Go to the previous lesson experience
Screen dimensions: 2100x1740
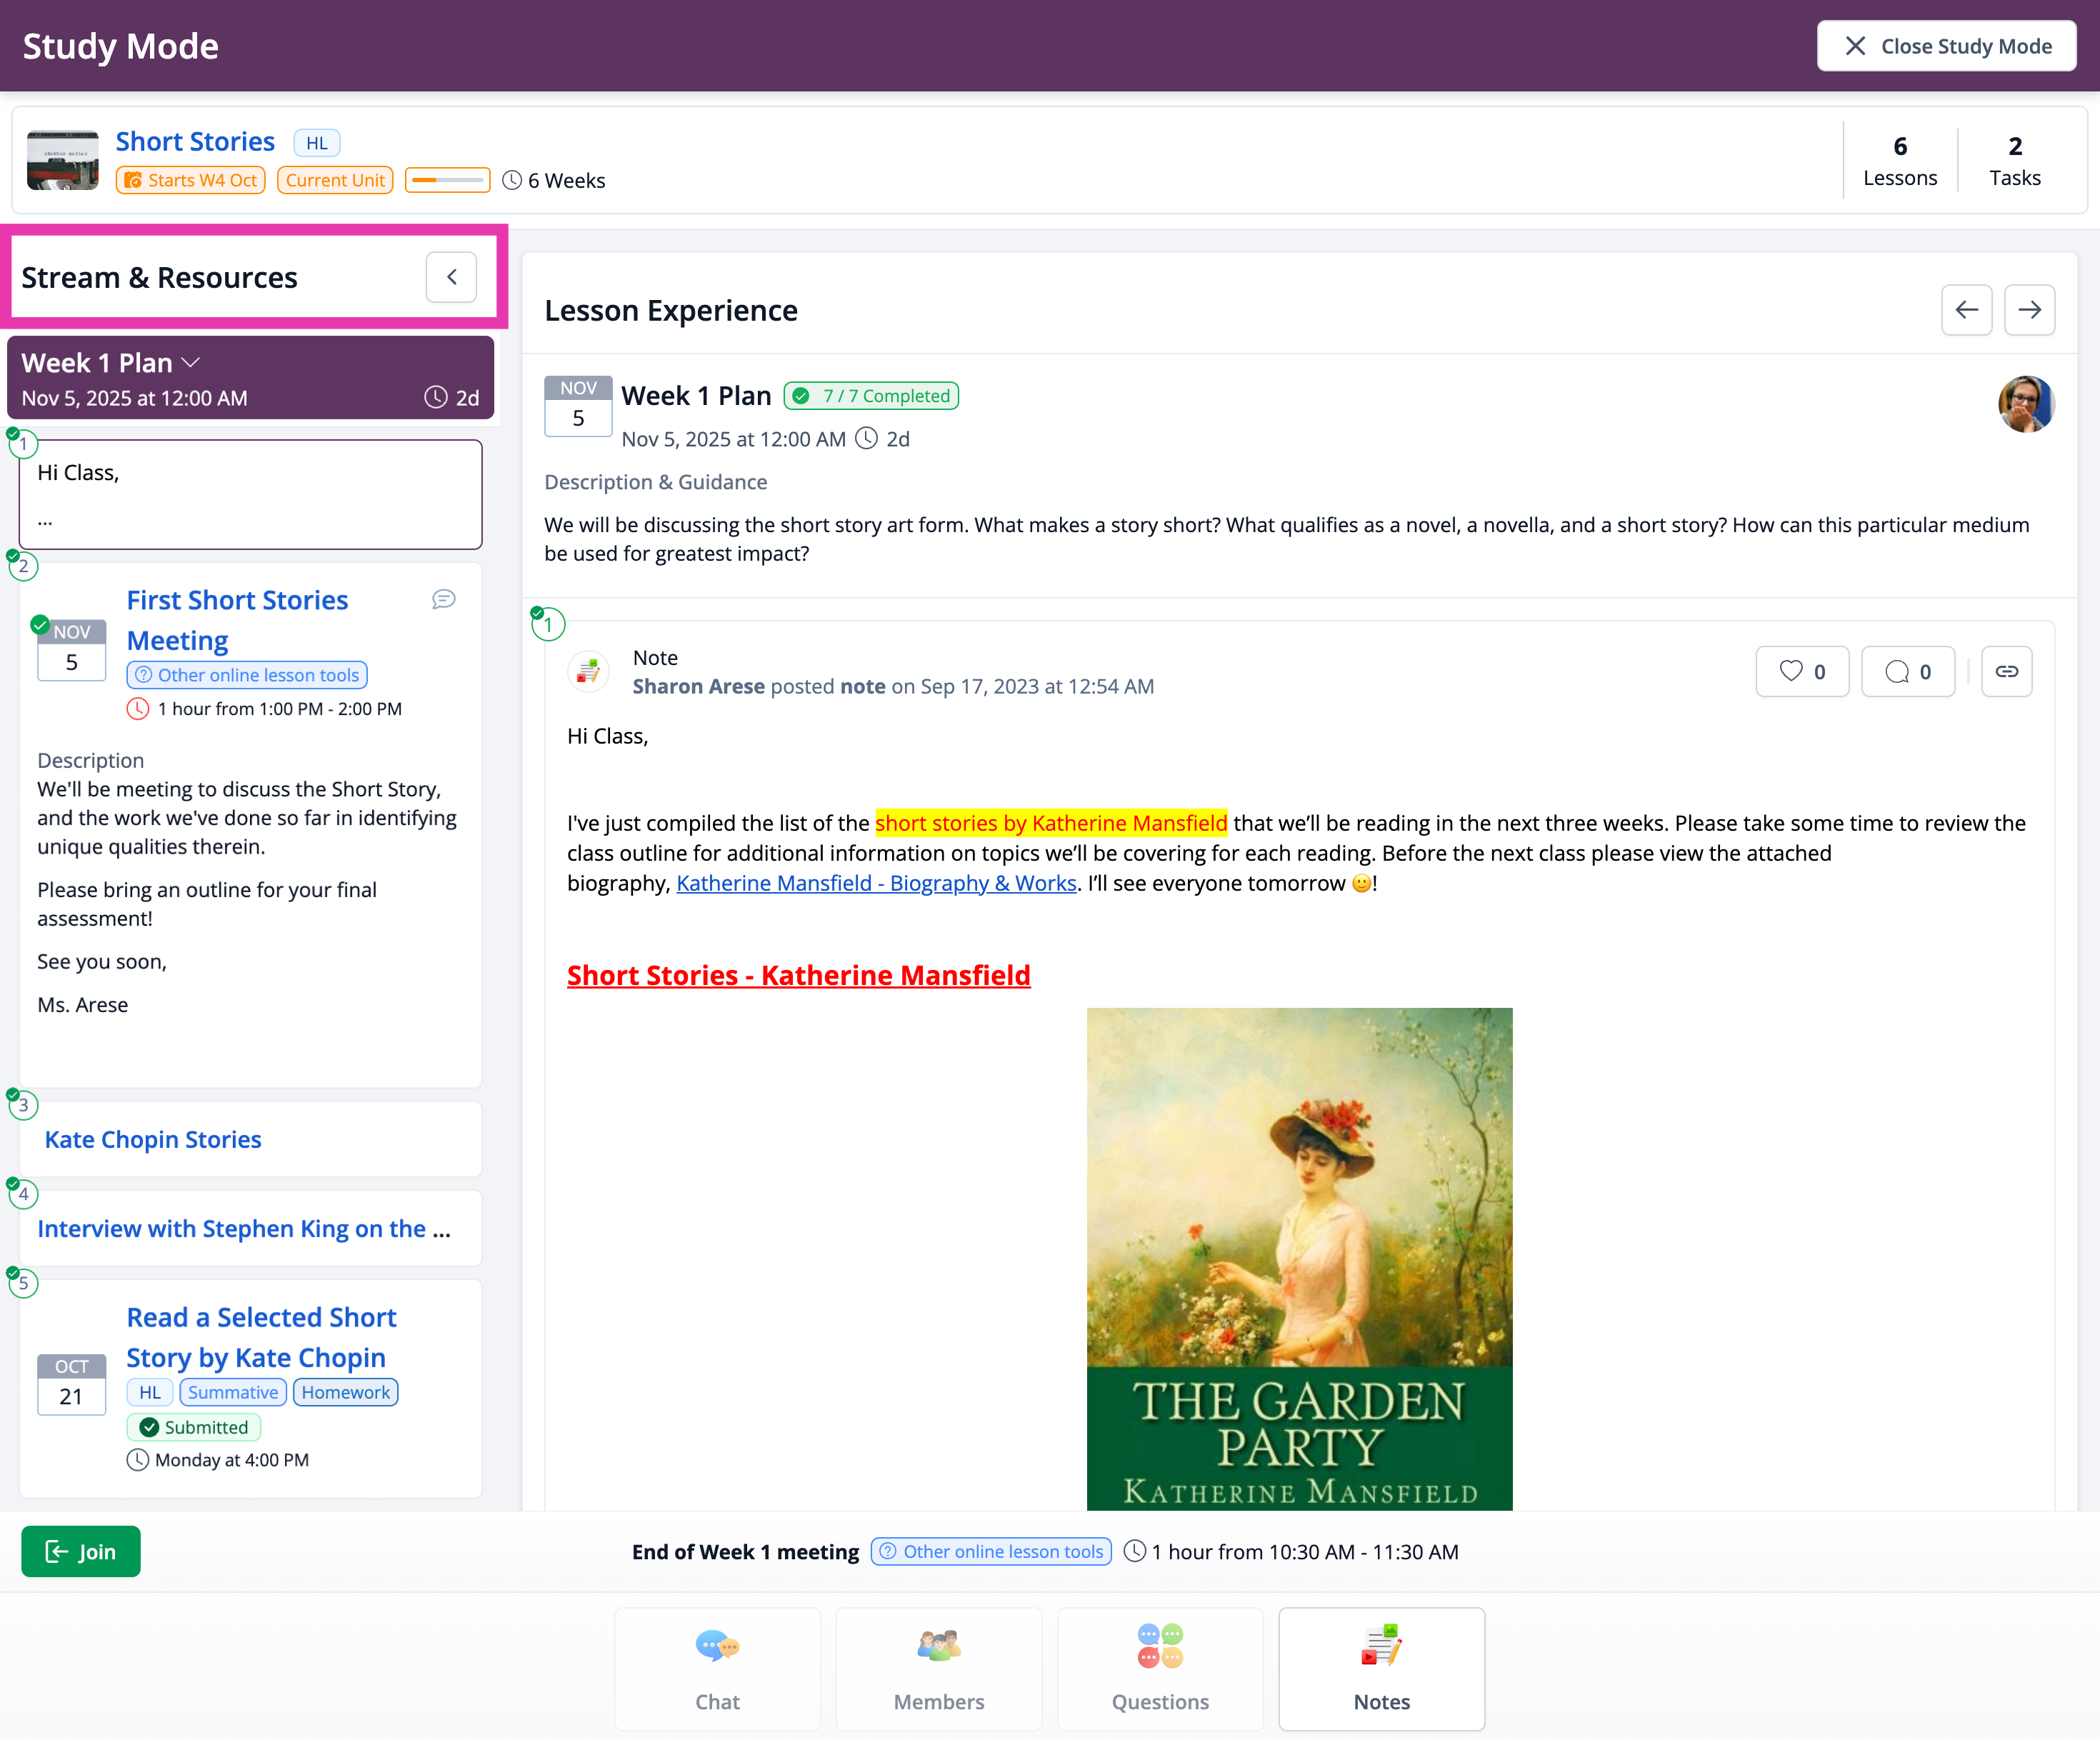point(1966,310)
